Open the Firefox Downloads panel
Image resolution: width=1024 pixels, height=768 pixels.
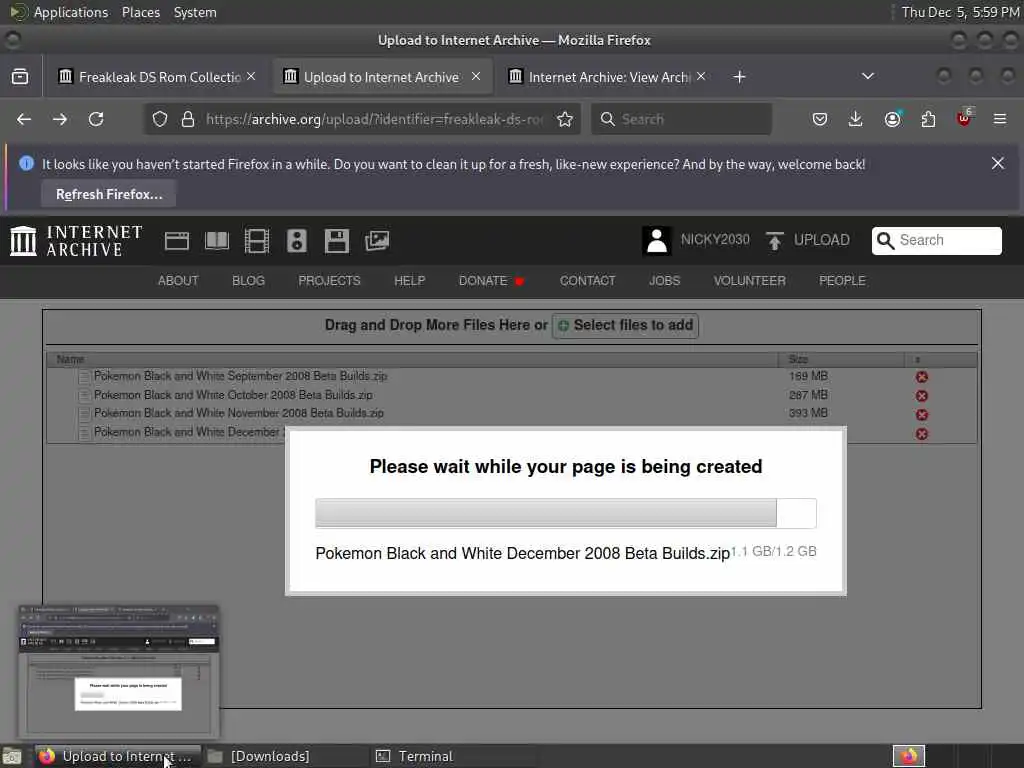[x=856, y=119]
